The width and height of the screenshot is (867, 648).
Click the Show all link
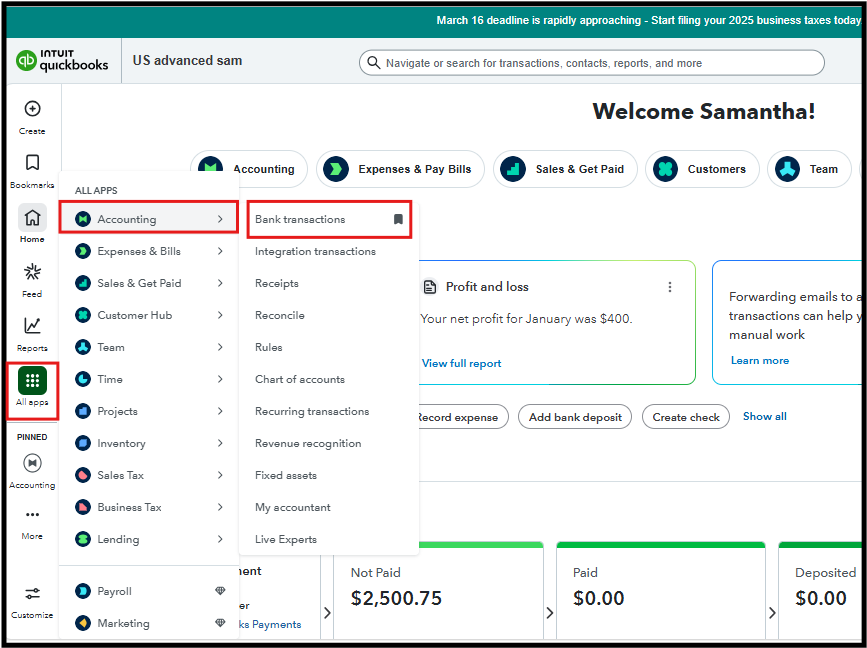765,416
